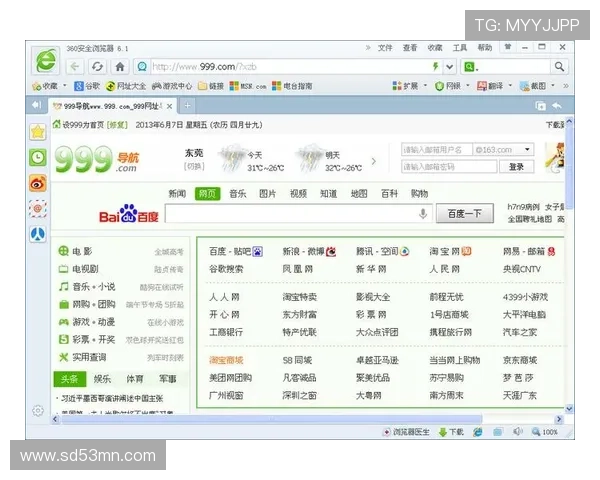Viewport: 600px width, 480px height.
Task: Open 游戏中心 bookmark
Action: coord(172,86)
